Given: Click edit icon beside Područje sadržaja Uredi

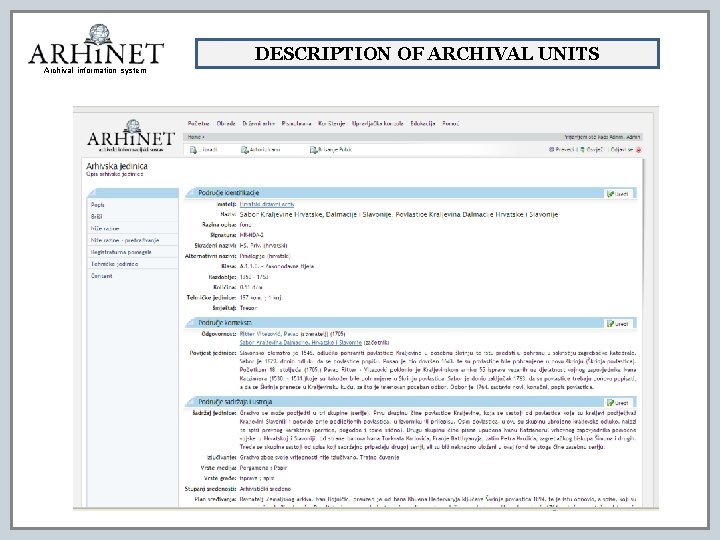Looking at the screenshot, I should [x=611, y=403].
